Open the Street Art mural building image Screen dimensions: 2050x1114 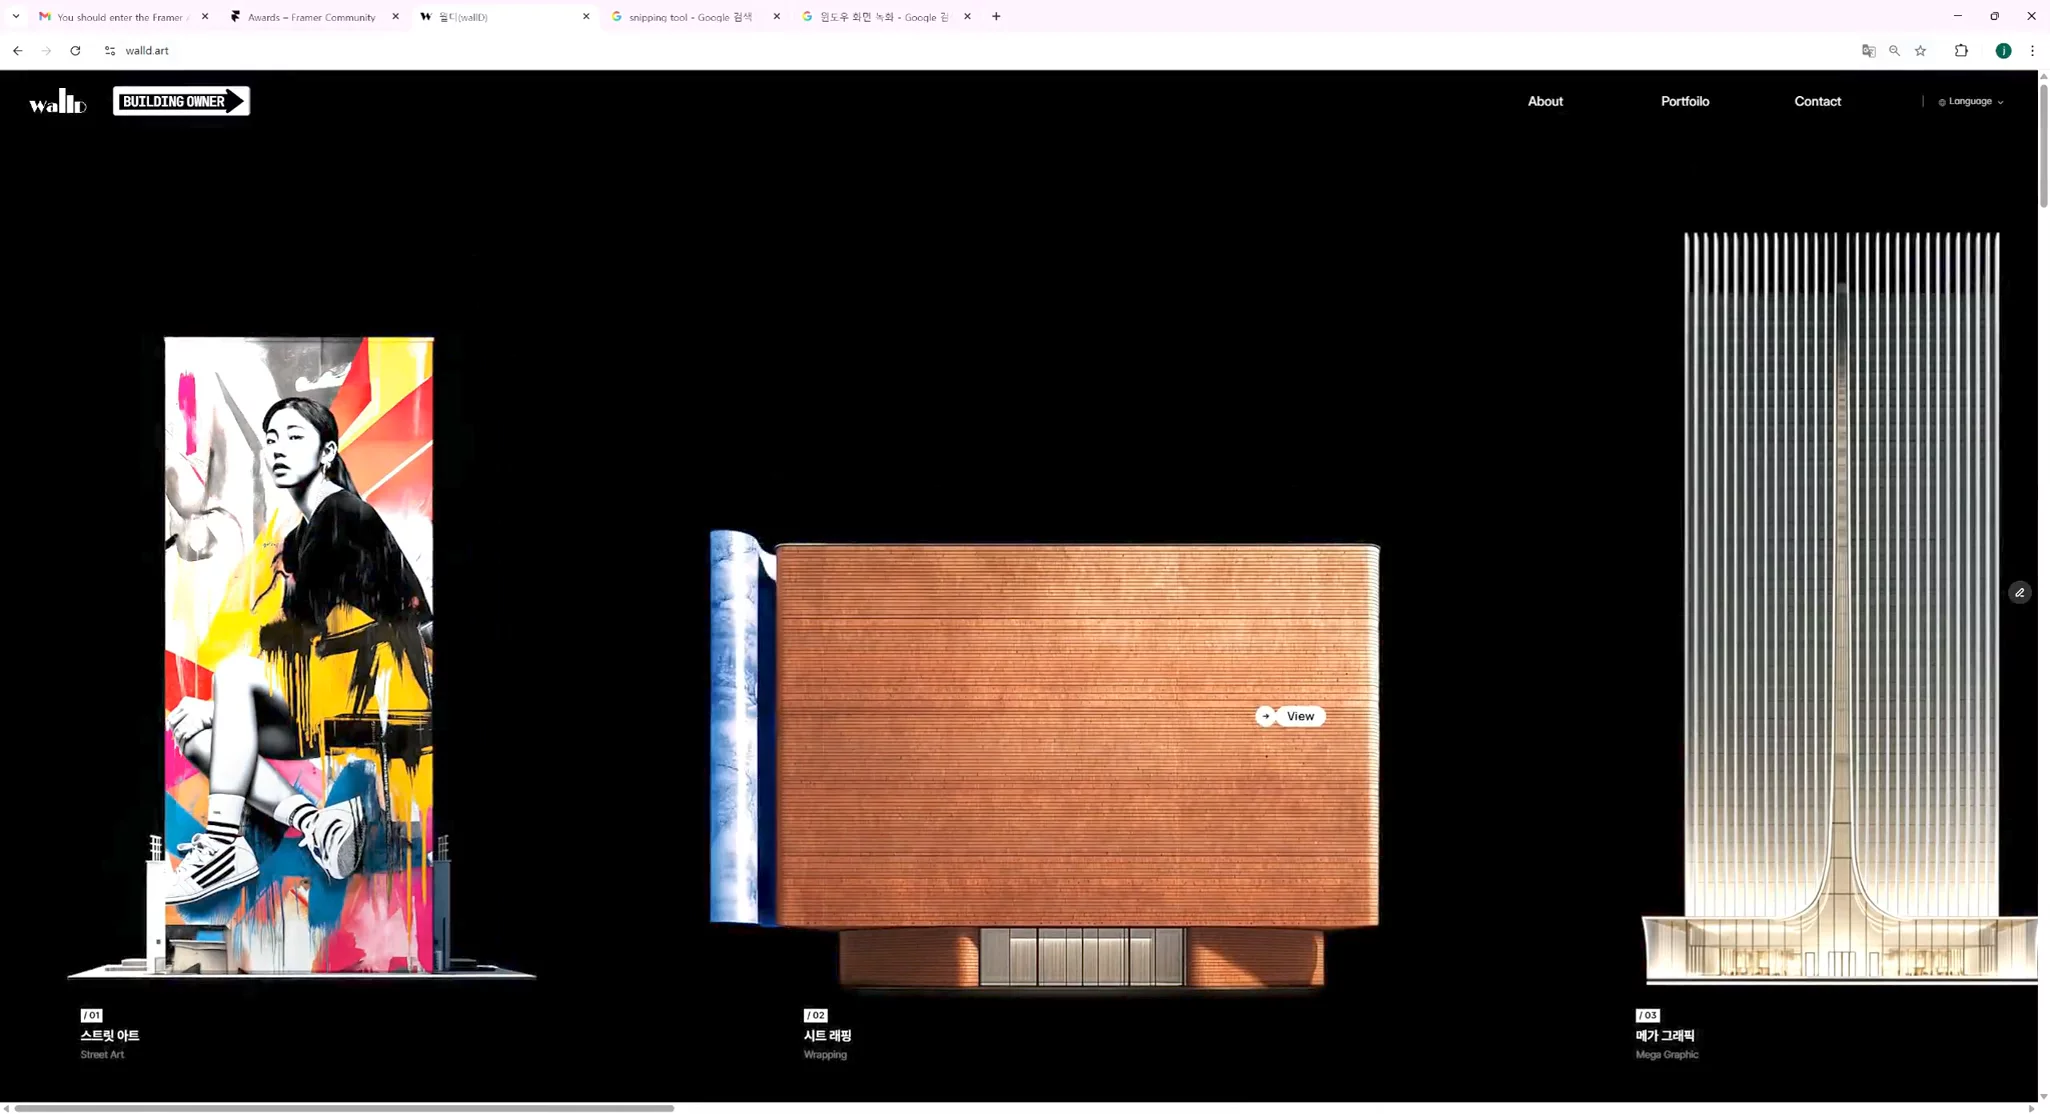point(300,656)
